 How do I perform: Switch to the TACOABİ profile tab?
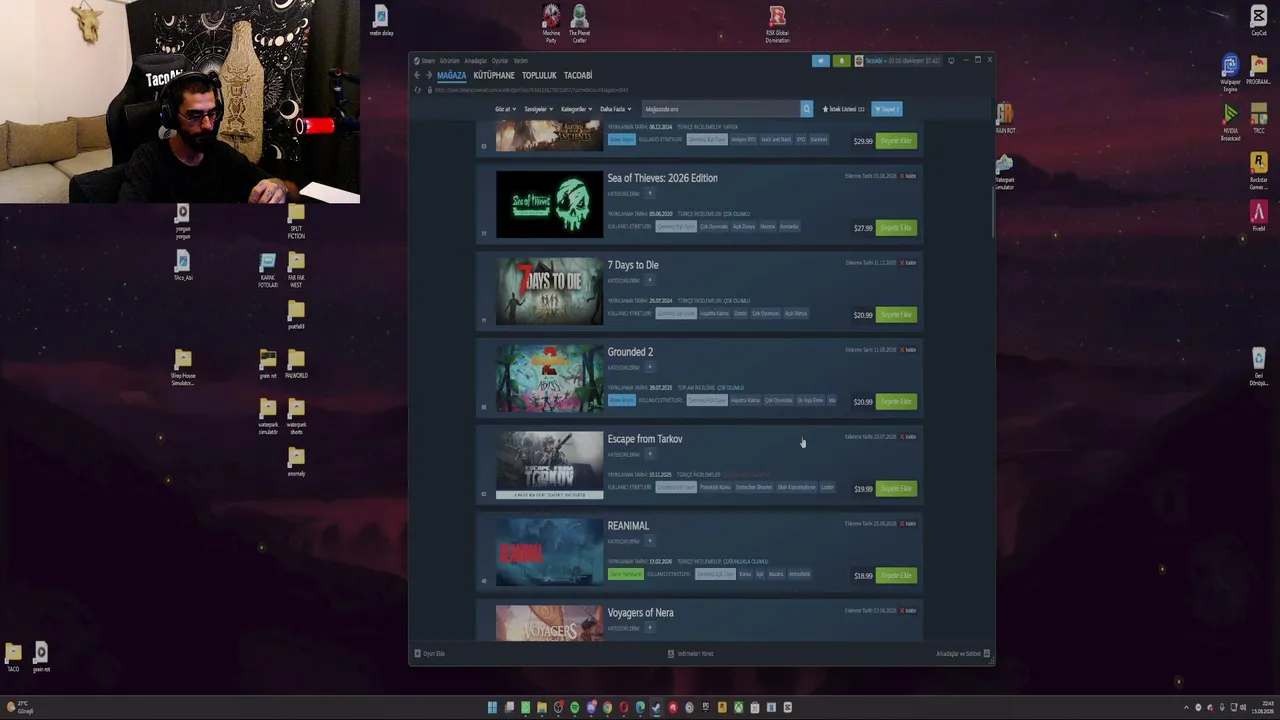click(x=578, y=75)
